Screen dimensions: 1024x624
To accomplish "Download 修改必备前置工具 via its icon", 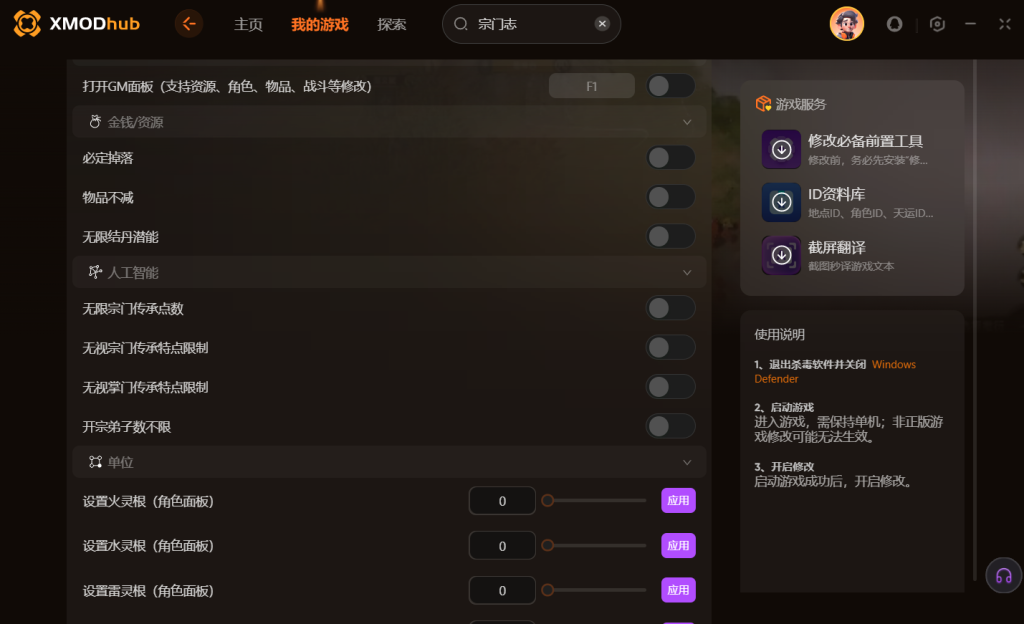I will pyautogui.click(x=781, y=149).
